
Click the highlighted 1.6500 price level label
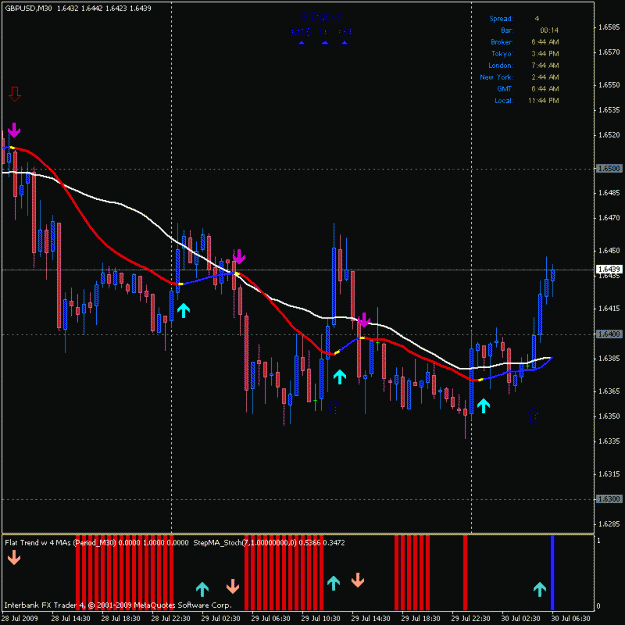coord(609,169)
